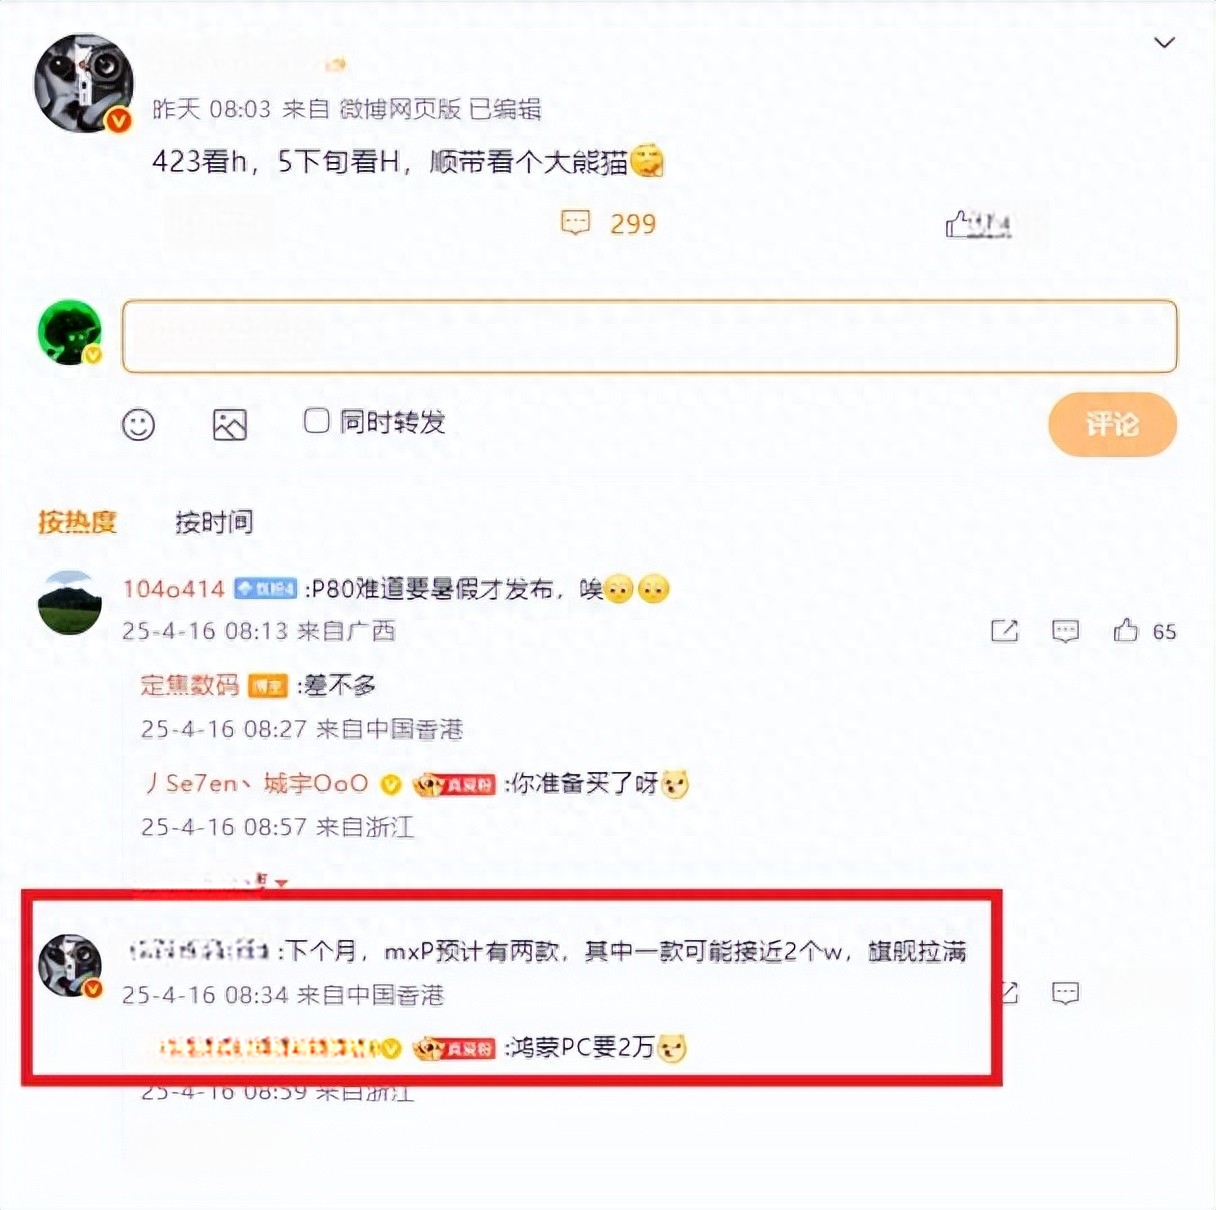Screen dimensions: 1216x1210
Task: Expand the small replies arrow above highlighted comment
Action: point(281,883)
